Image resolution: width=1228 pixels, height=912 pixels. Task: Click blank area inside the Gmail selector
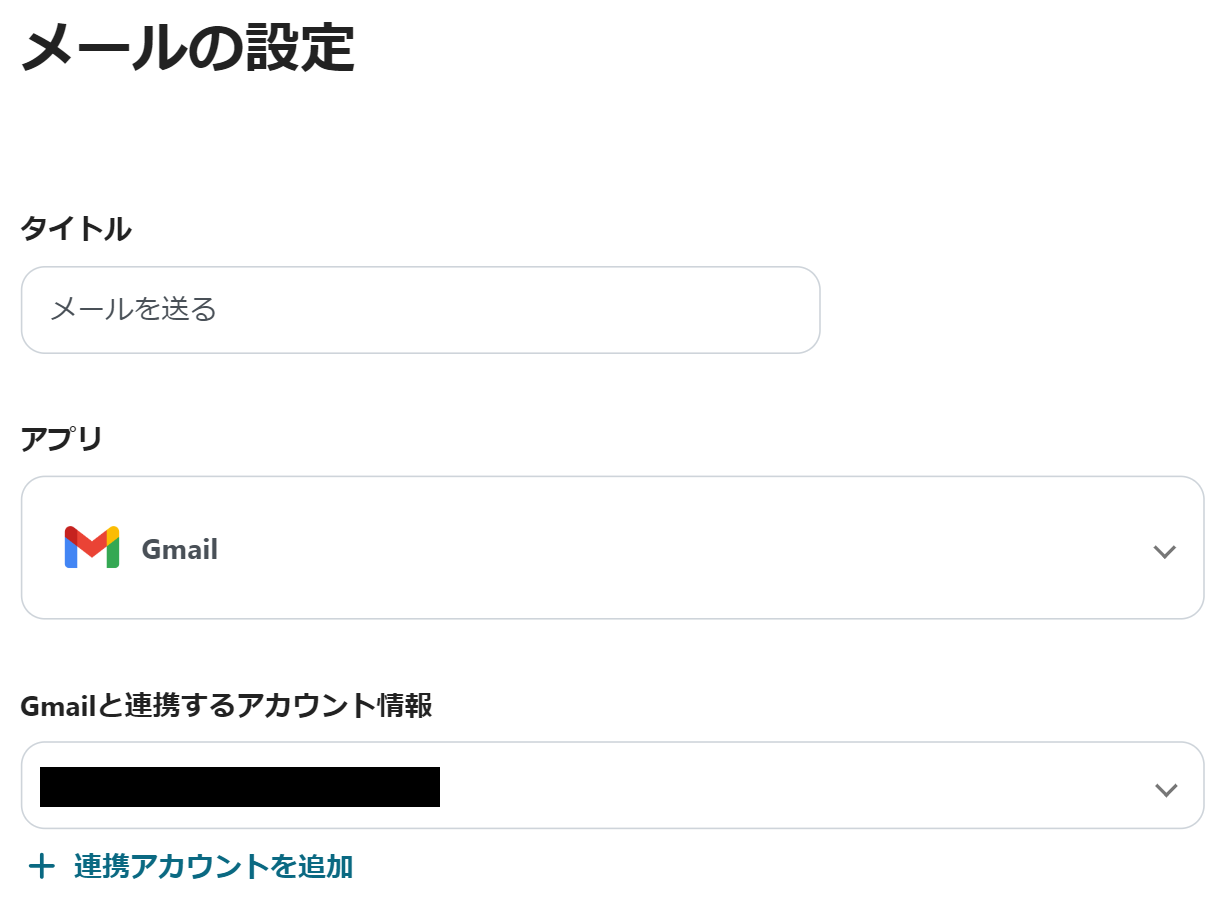click(x=700, y=548)
